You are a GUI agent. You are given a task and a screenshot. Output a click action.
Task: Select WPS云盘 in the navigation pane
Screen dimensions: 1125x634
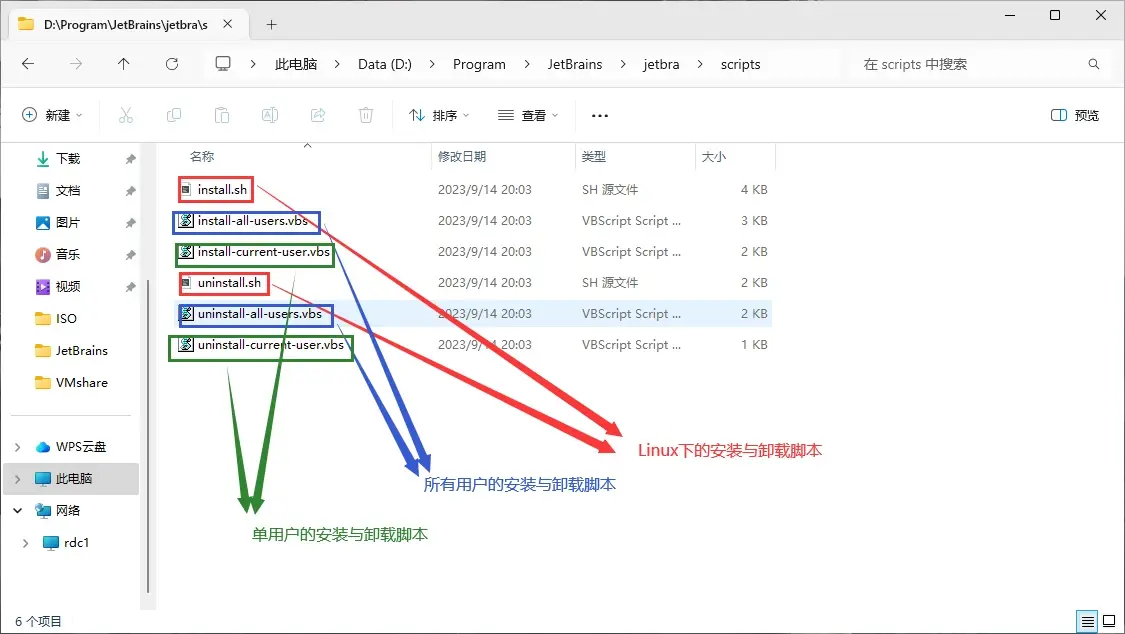pos(80,447)
